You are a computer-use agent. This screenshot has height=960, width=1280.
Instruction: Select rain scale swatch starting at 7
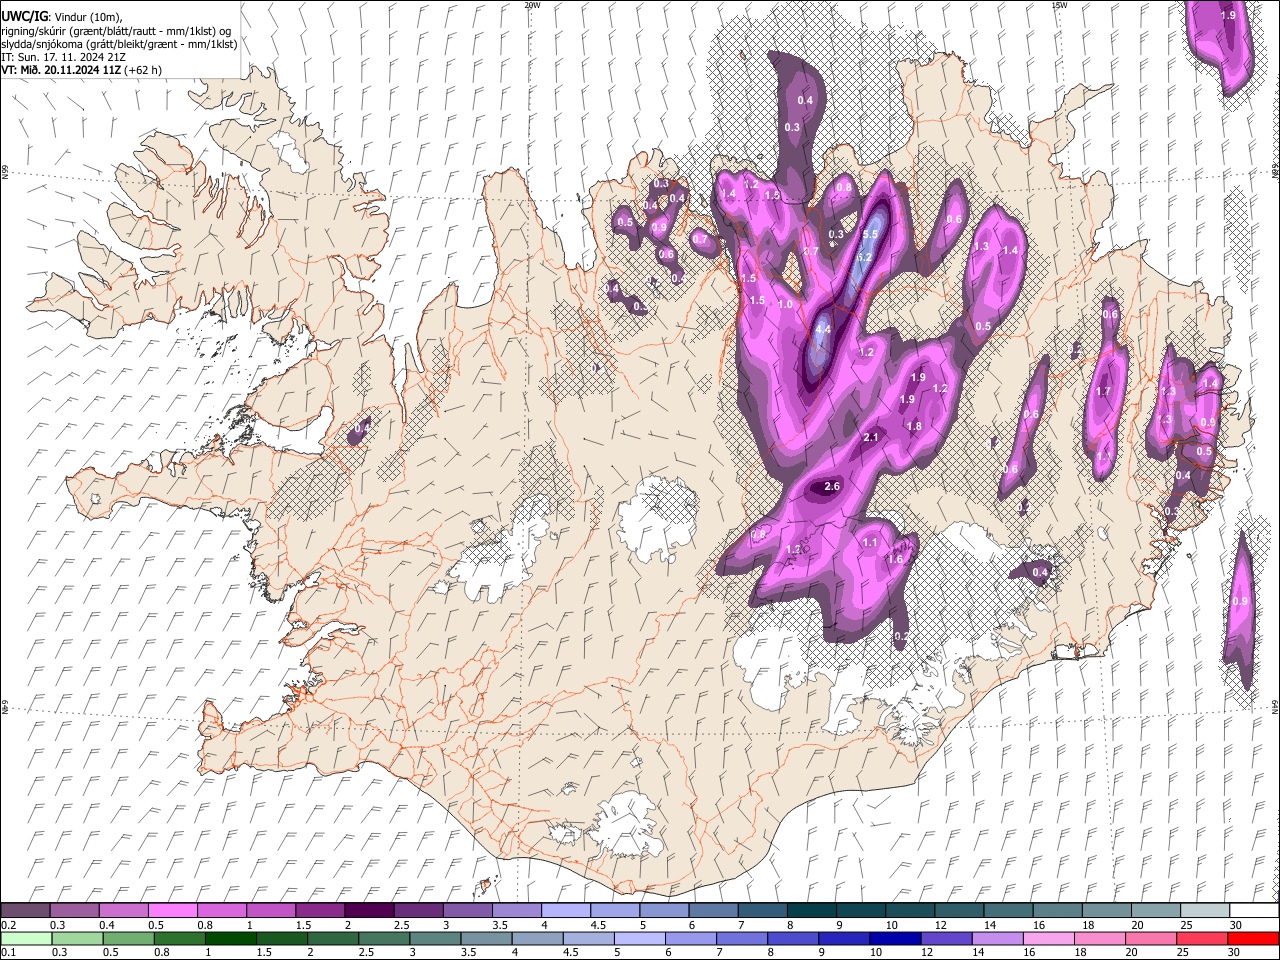coord(741,938)
